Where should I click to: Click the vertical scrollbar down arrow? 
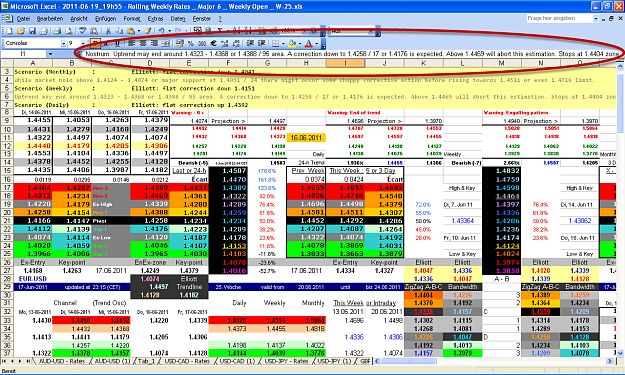click(x=620, y=353)
